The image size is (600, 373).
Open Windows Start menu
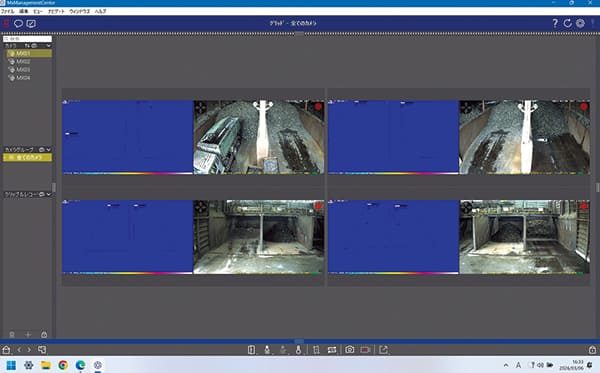tap(11, 365)
